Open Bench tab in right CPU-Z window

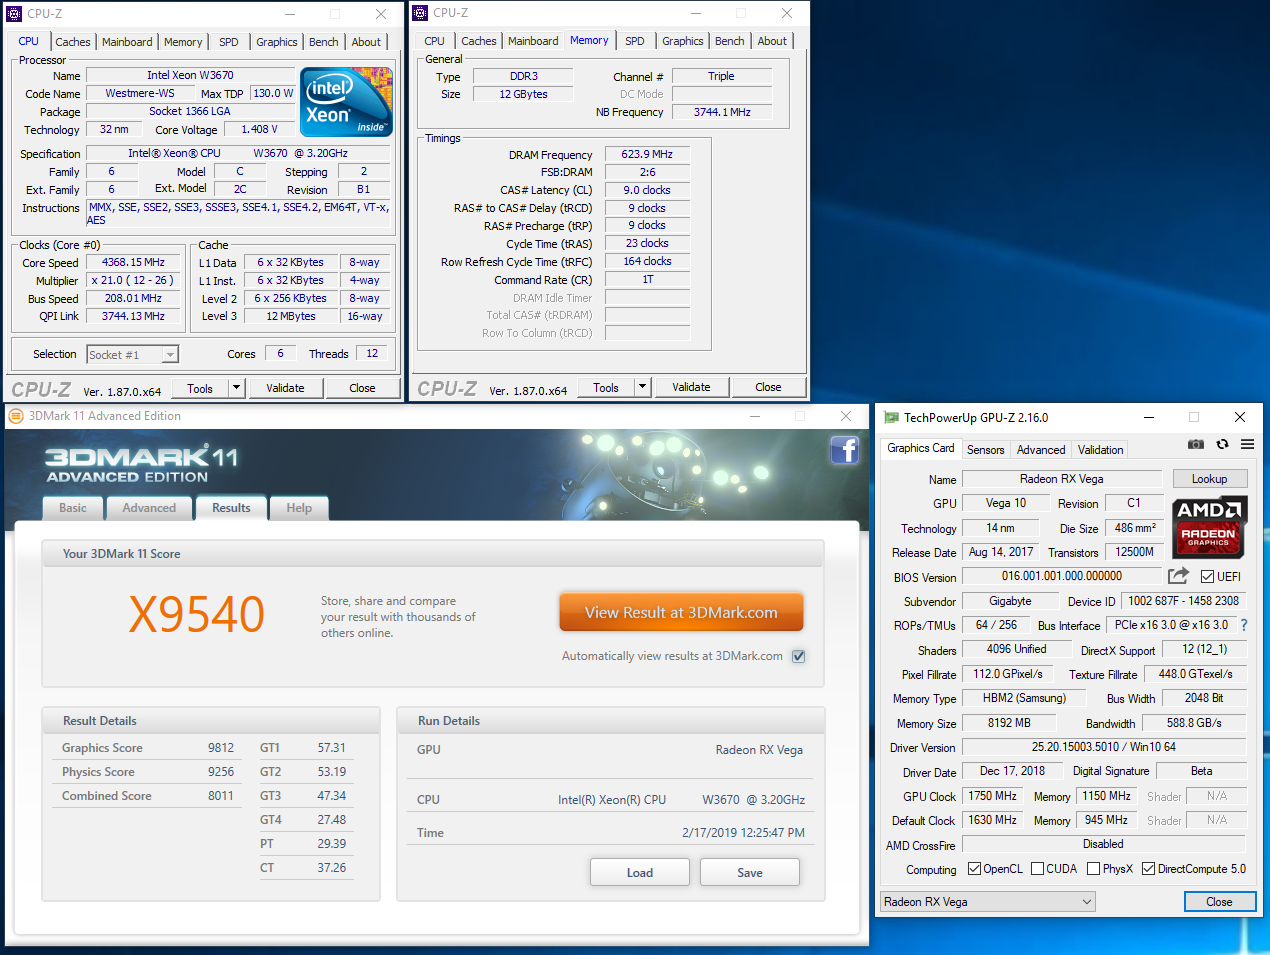click(729, 41)
